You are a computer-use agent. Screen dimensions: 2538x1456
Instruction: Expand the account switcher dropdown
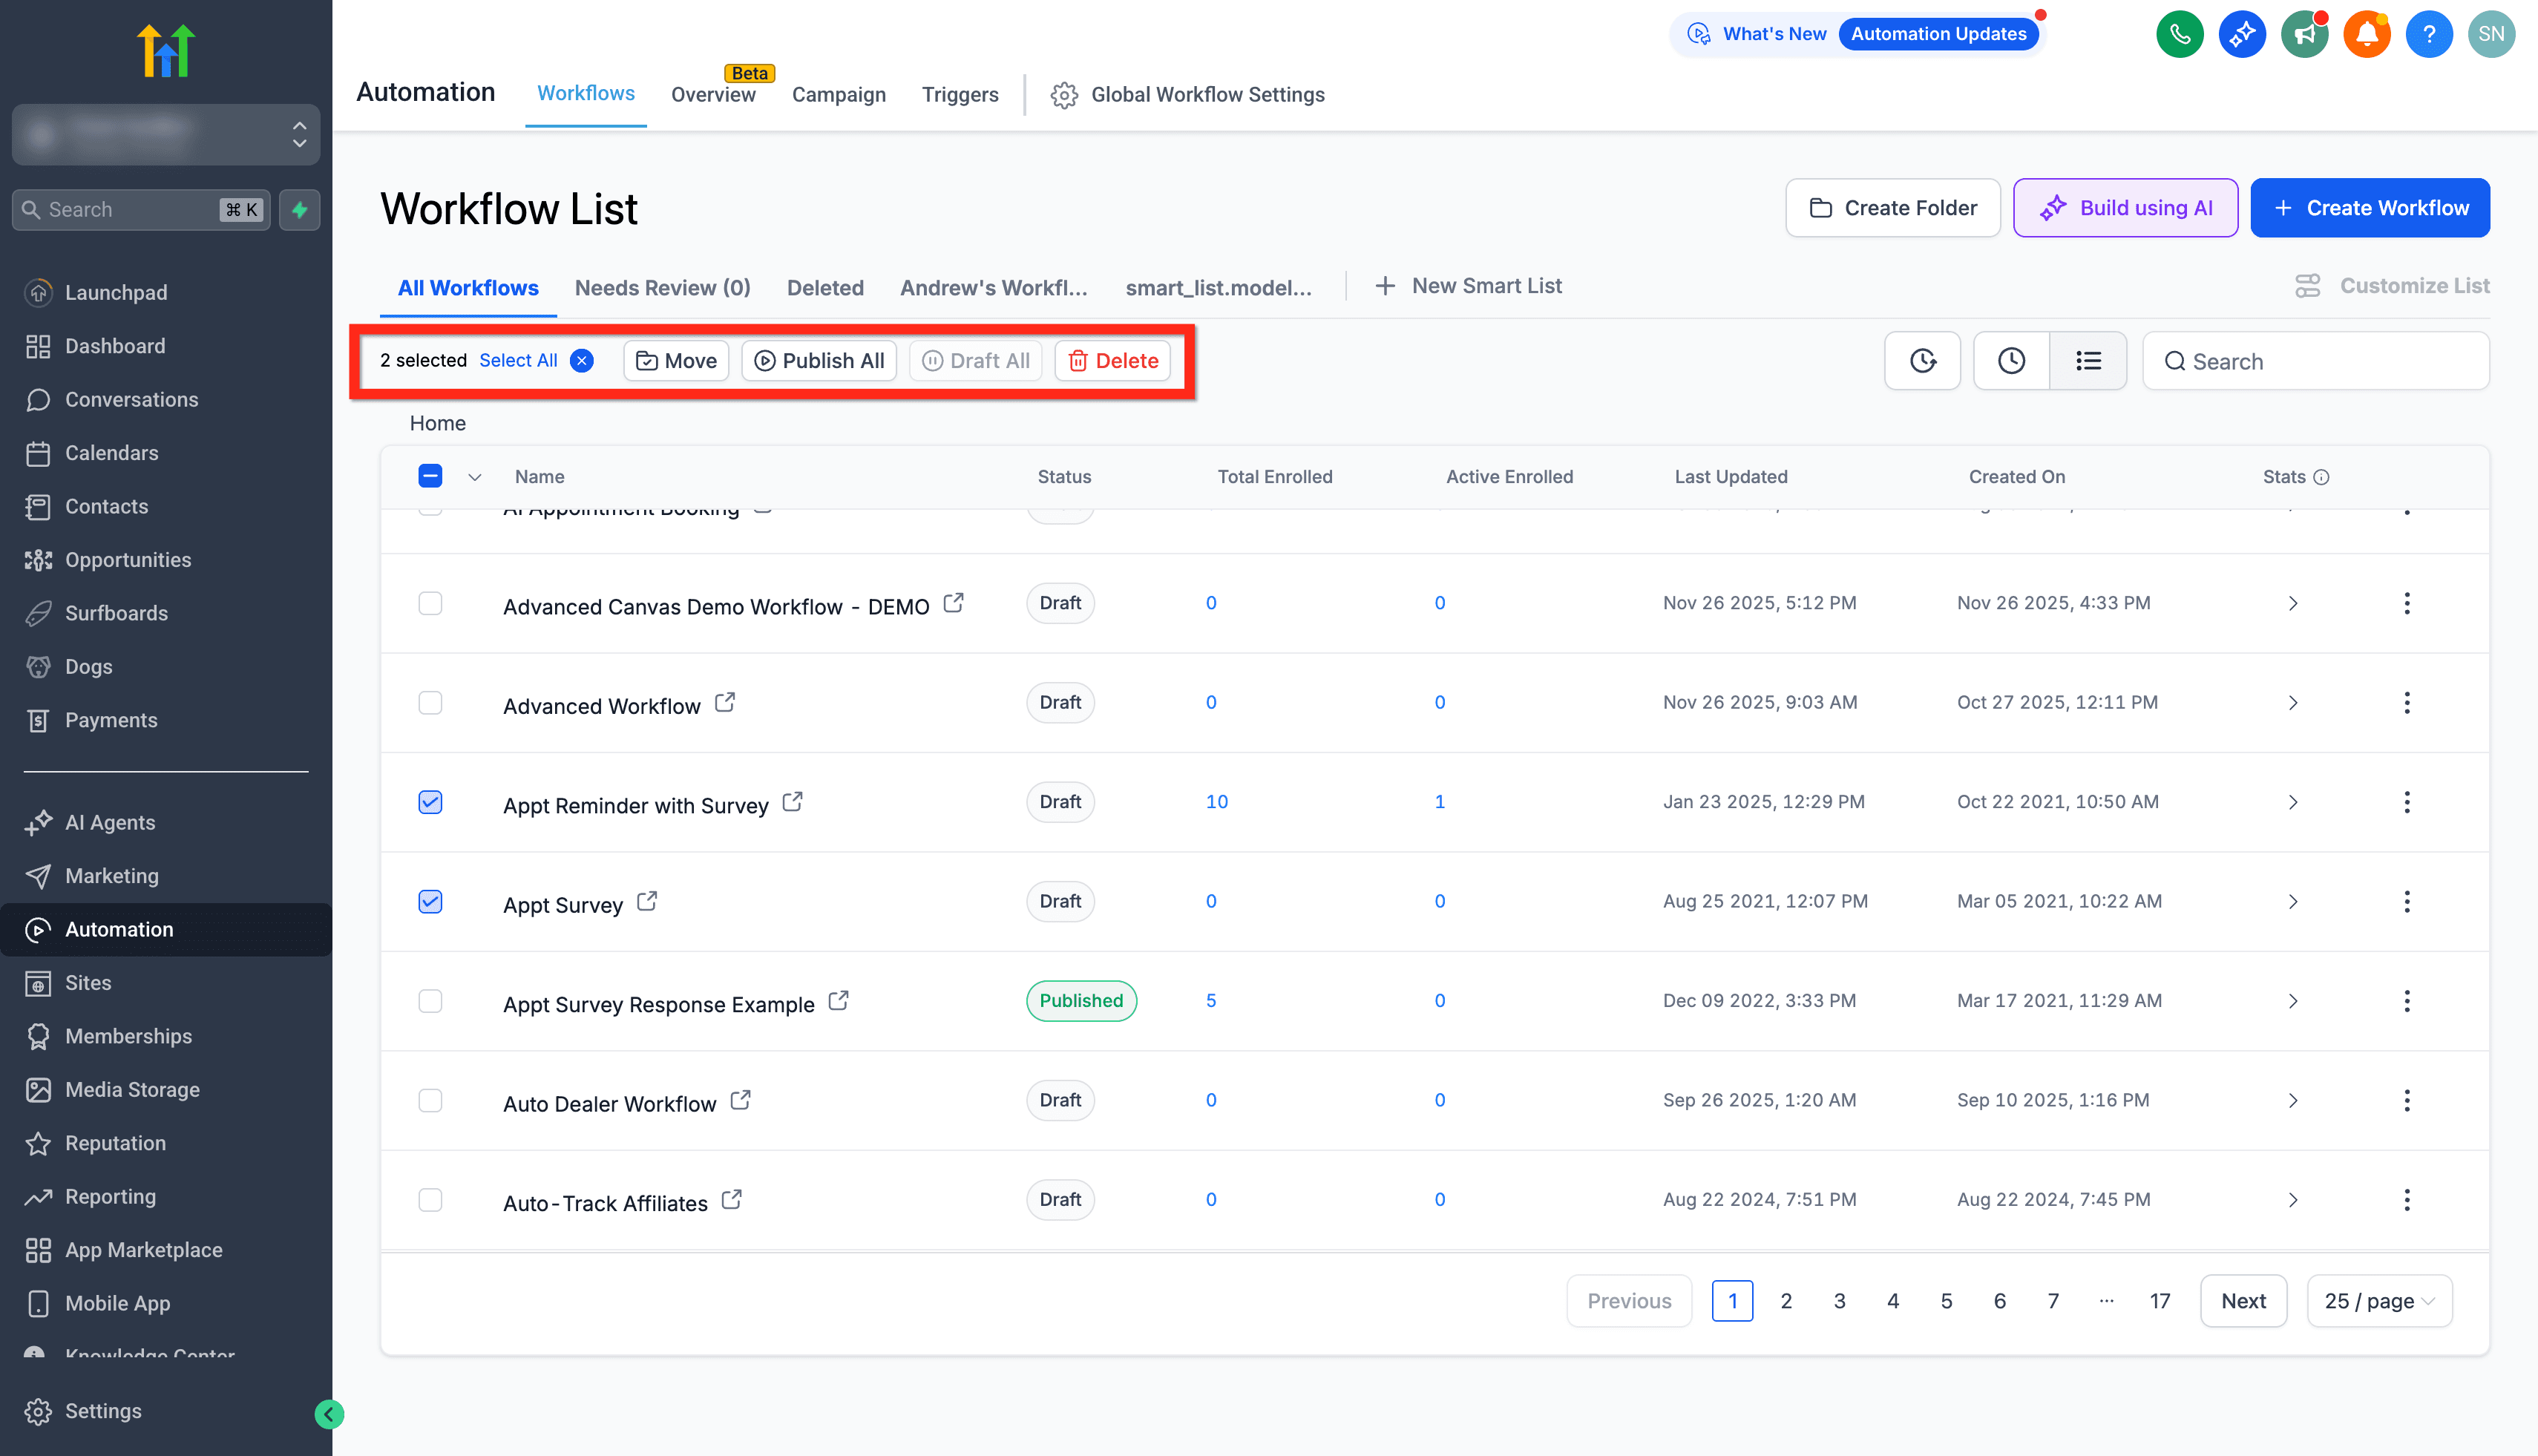tap(166, 134)
